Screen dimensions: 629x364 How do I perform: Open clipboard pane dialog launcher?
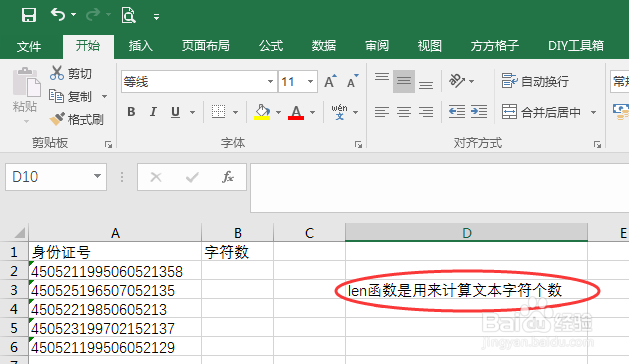tap(108, 144)
